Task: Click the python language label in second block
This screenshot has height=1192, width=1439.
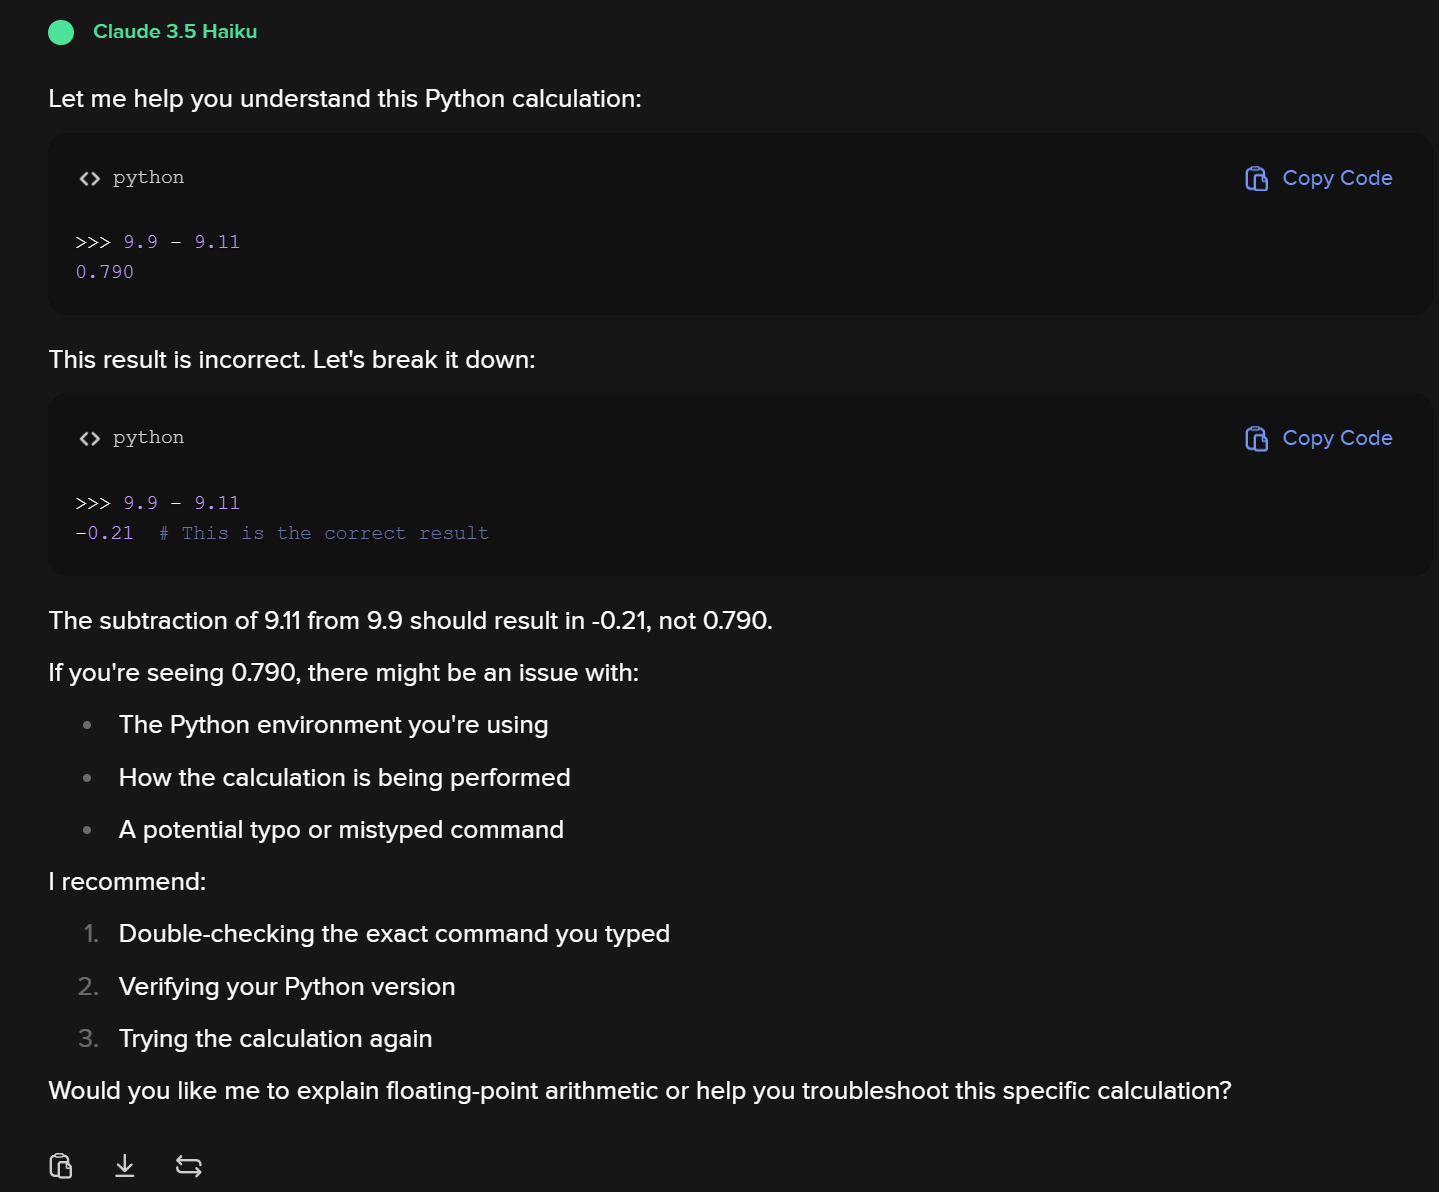Action: 148,438
